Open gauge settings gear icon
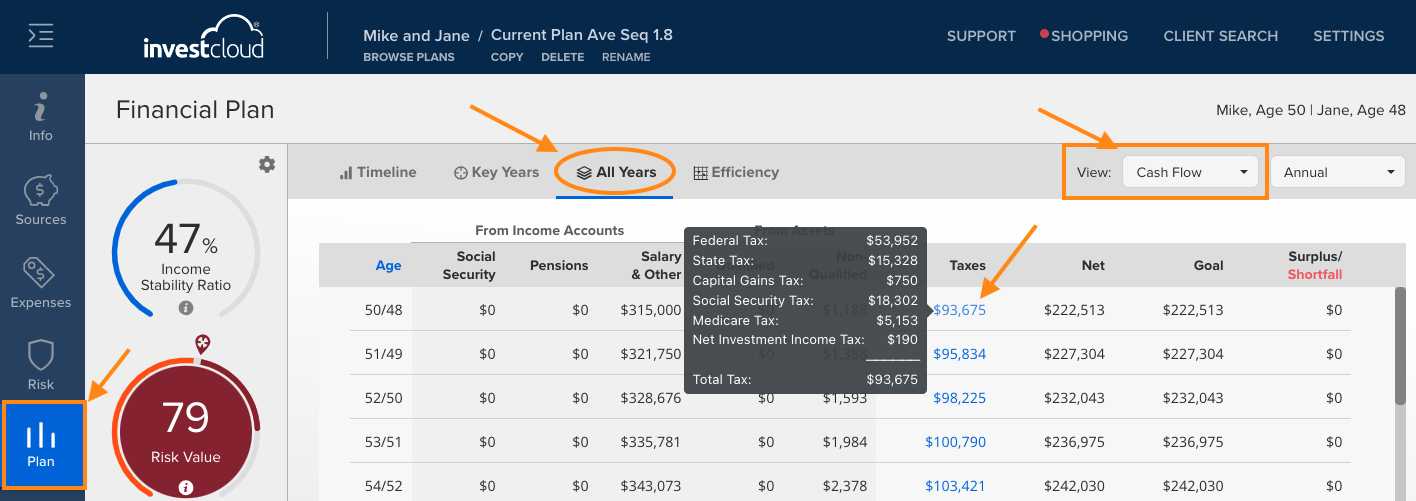This screenshot has height=501, width=1416. coord(267,165)
